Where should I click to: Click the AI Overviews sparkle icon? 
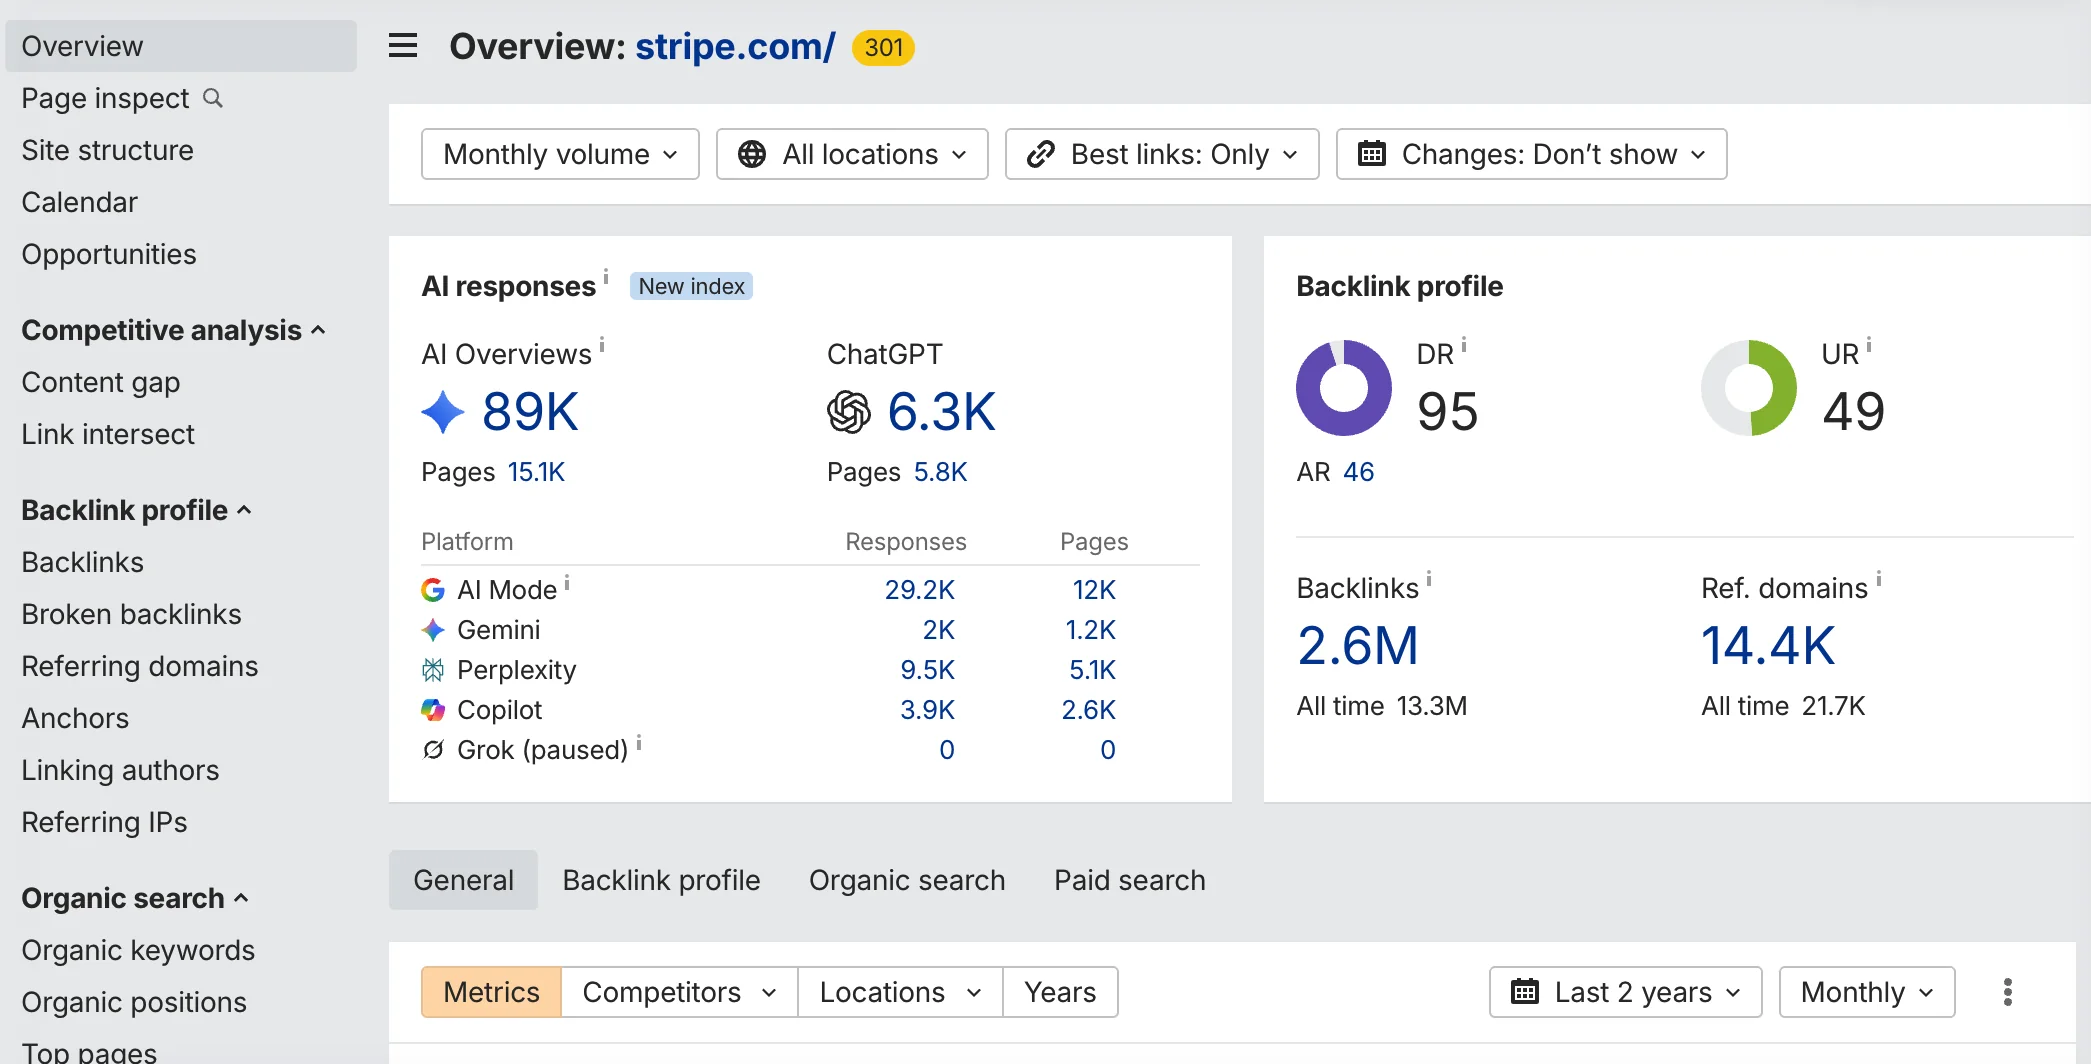443,412
